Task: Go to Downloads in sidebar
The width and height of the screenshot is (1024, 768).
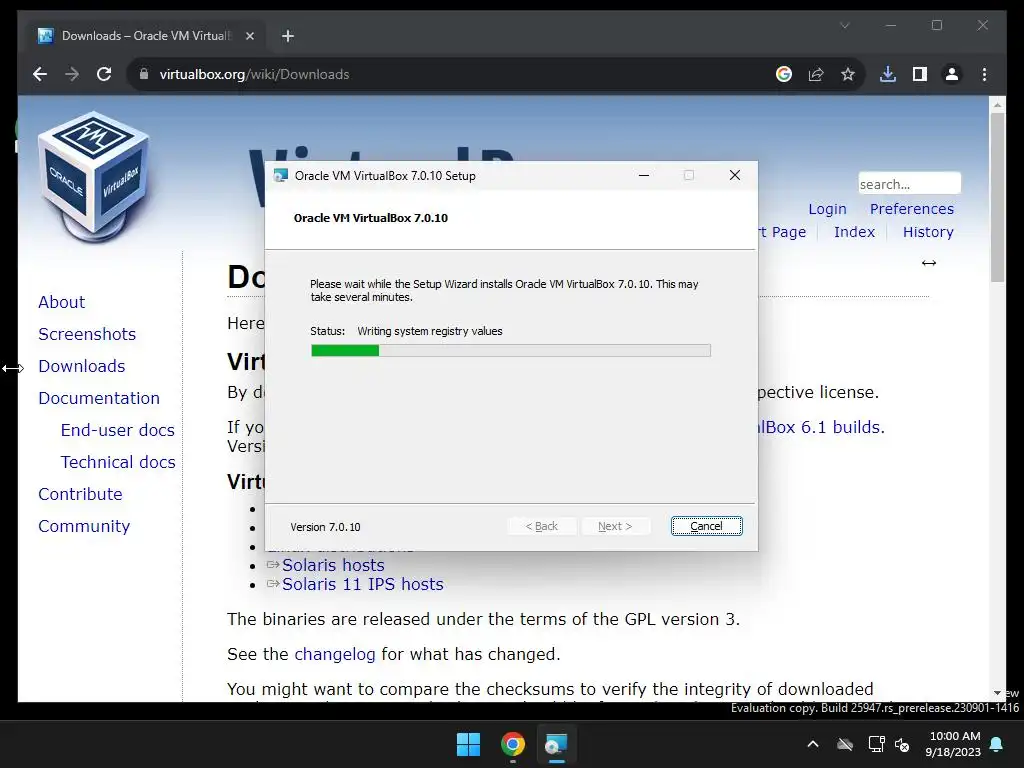Action: tap(82, 366)
